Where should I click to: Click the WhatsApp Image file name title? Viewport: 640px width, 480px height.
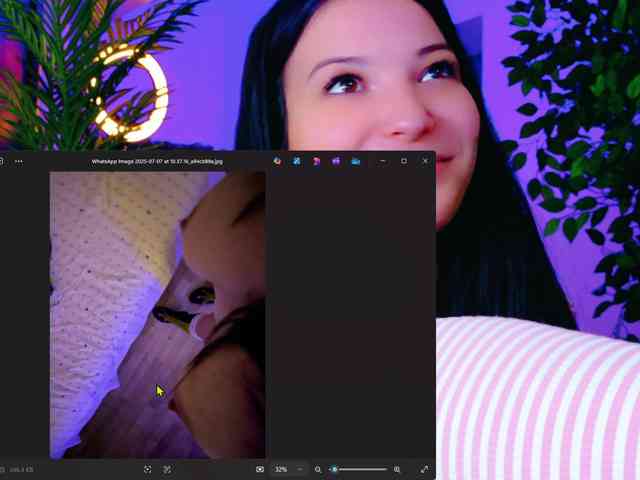[157, 162]
